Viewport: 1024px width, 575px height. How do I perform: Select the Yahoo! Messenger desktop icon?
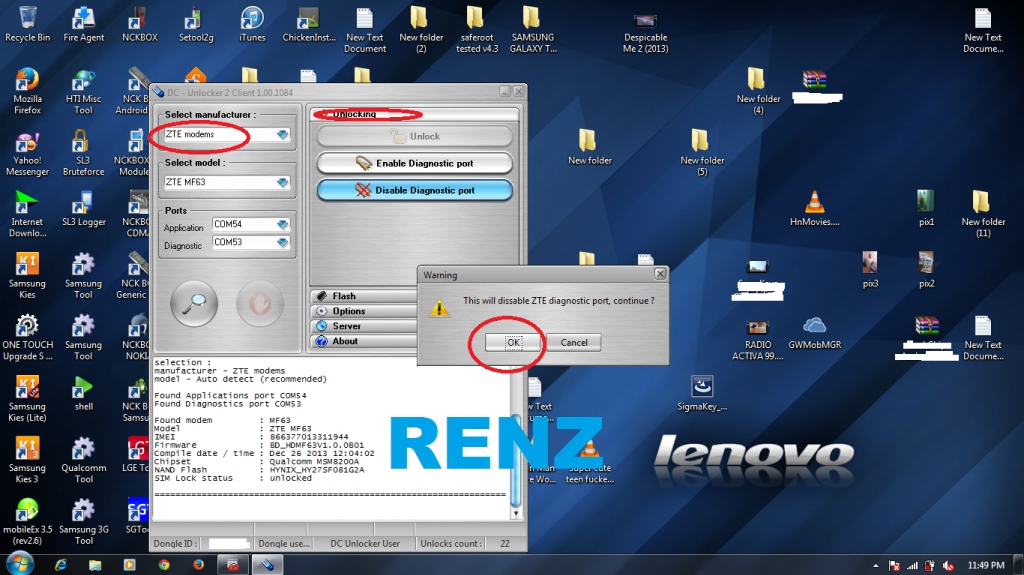[x=27, y=153]
